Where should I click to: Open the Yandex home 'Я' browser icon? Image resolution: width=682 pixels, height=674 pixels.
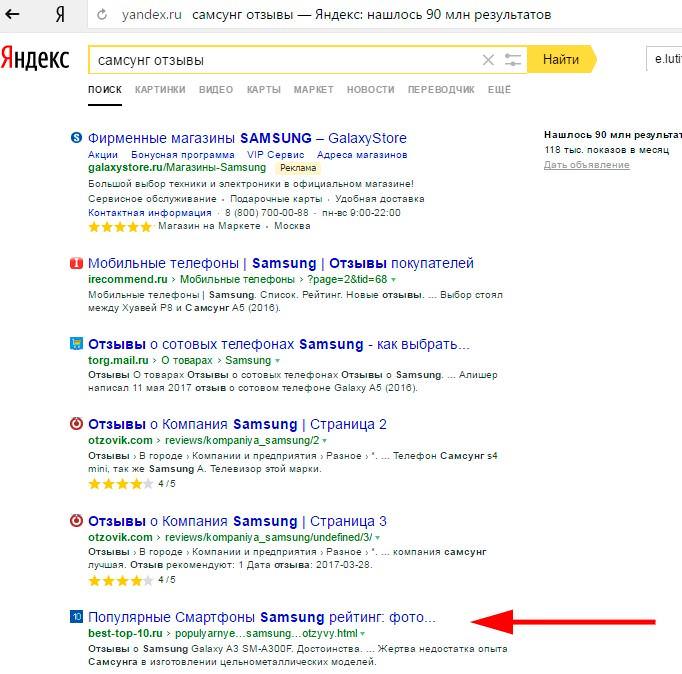[60, 14]
